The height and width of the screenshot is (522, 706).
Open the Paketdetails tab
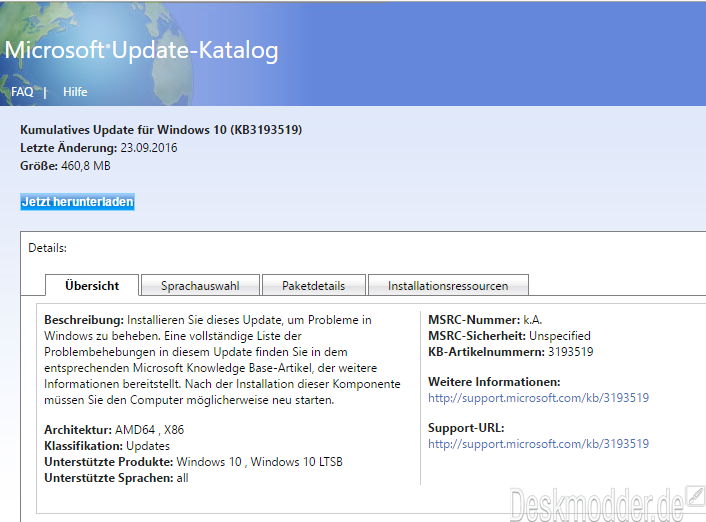click(313, 286)
